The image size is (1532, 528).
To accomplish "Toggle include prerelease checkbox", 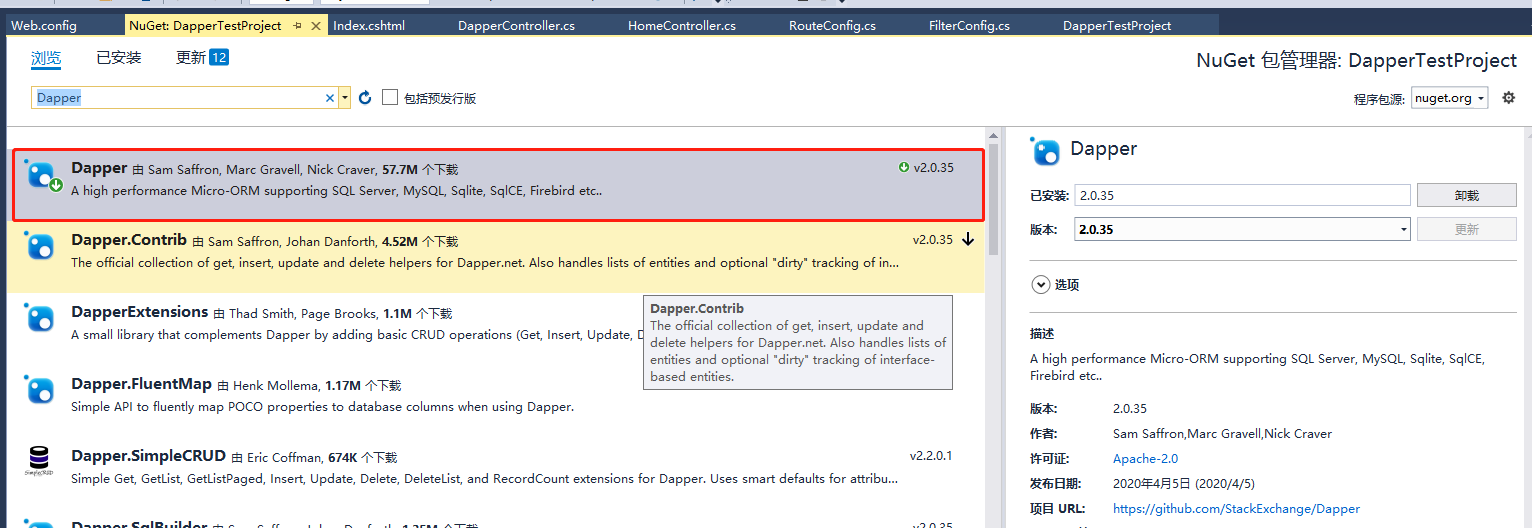I will [390, 97].
